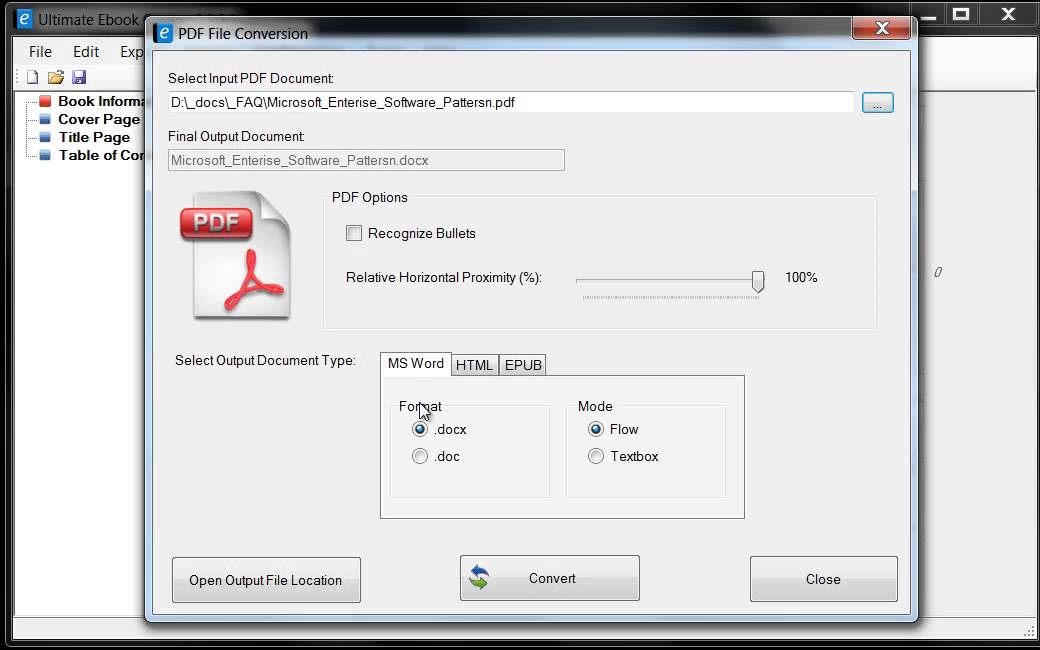1040x650 pixels.
Task: Select Table of Contents tree item
Action: 101,155
